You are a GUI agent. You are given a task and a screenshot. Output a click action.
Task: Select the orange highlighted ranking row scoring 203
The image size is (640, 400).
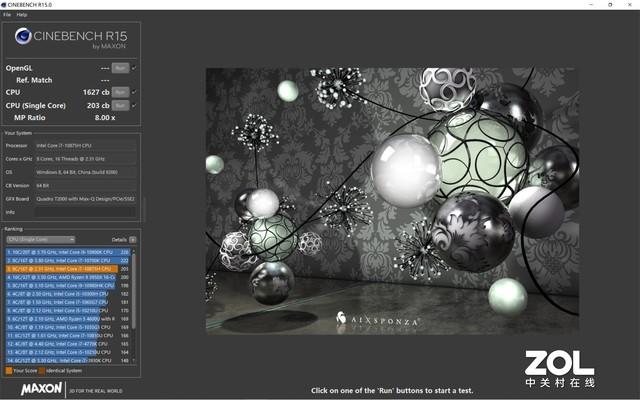click(x=68, y=269)
